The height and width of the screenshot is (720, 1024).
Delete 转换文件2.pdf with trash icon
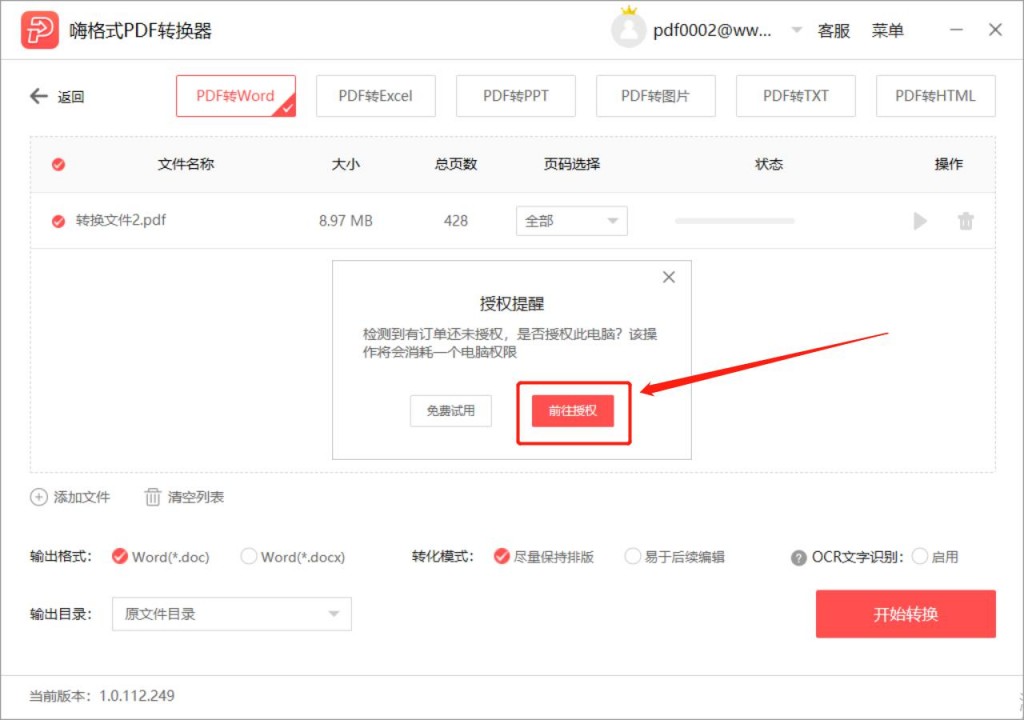coord(965,221)
